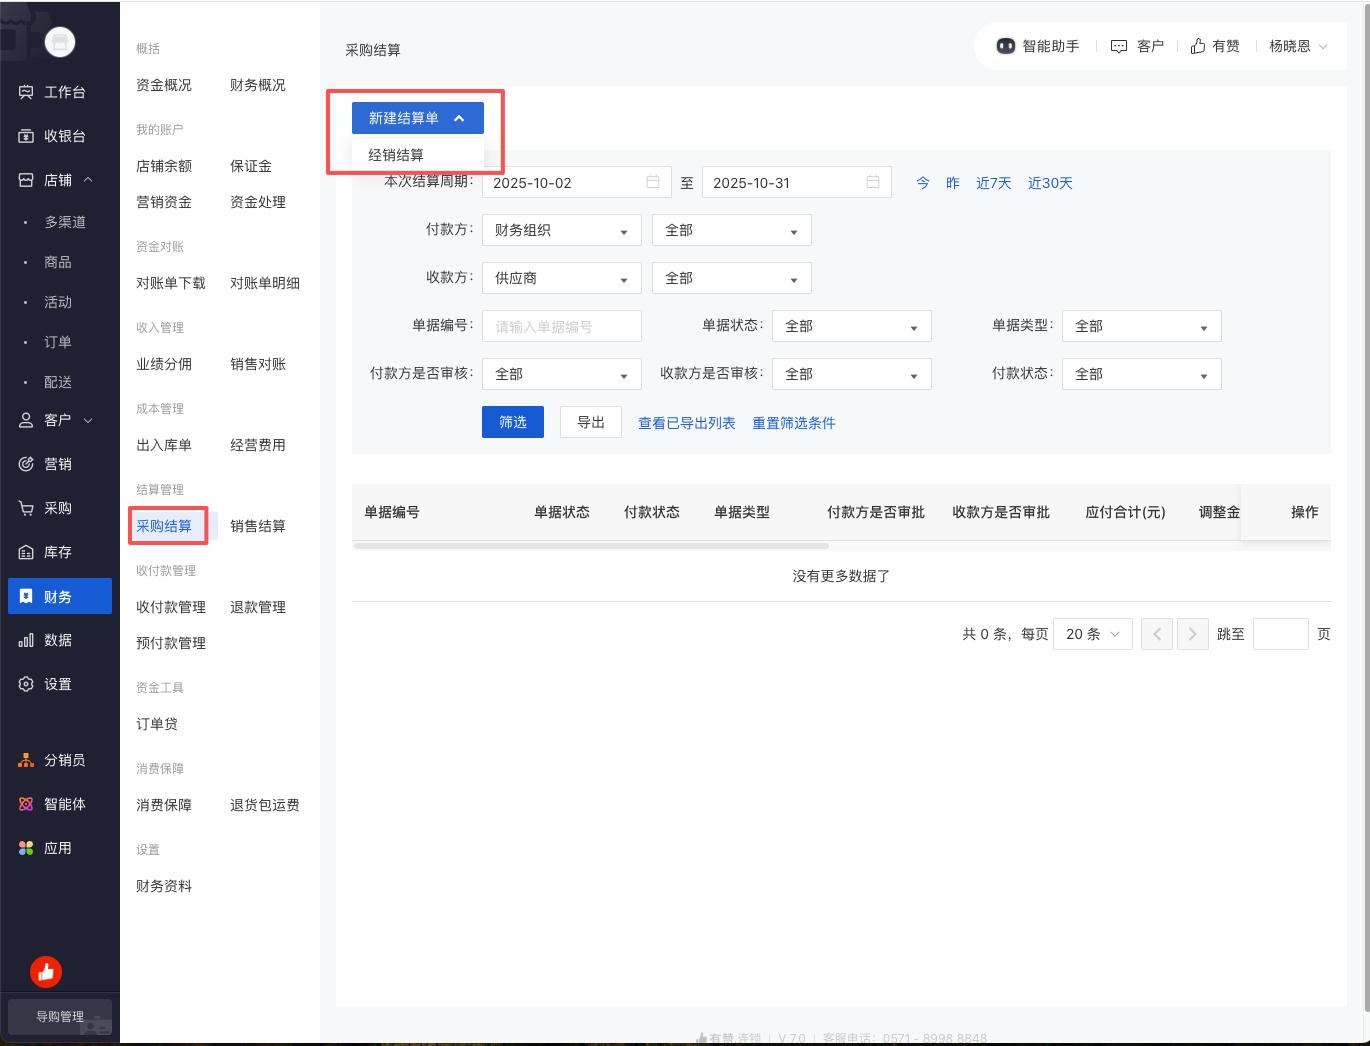The width and height of the screenshot is (1370, 1046).
Task: Click the 数据 bar chart icon
Action: [x=26, y=640]
